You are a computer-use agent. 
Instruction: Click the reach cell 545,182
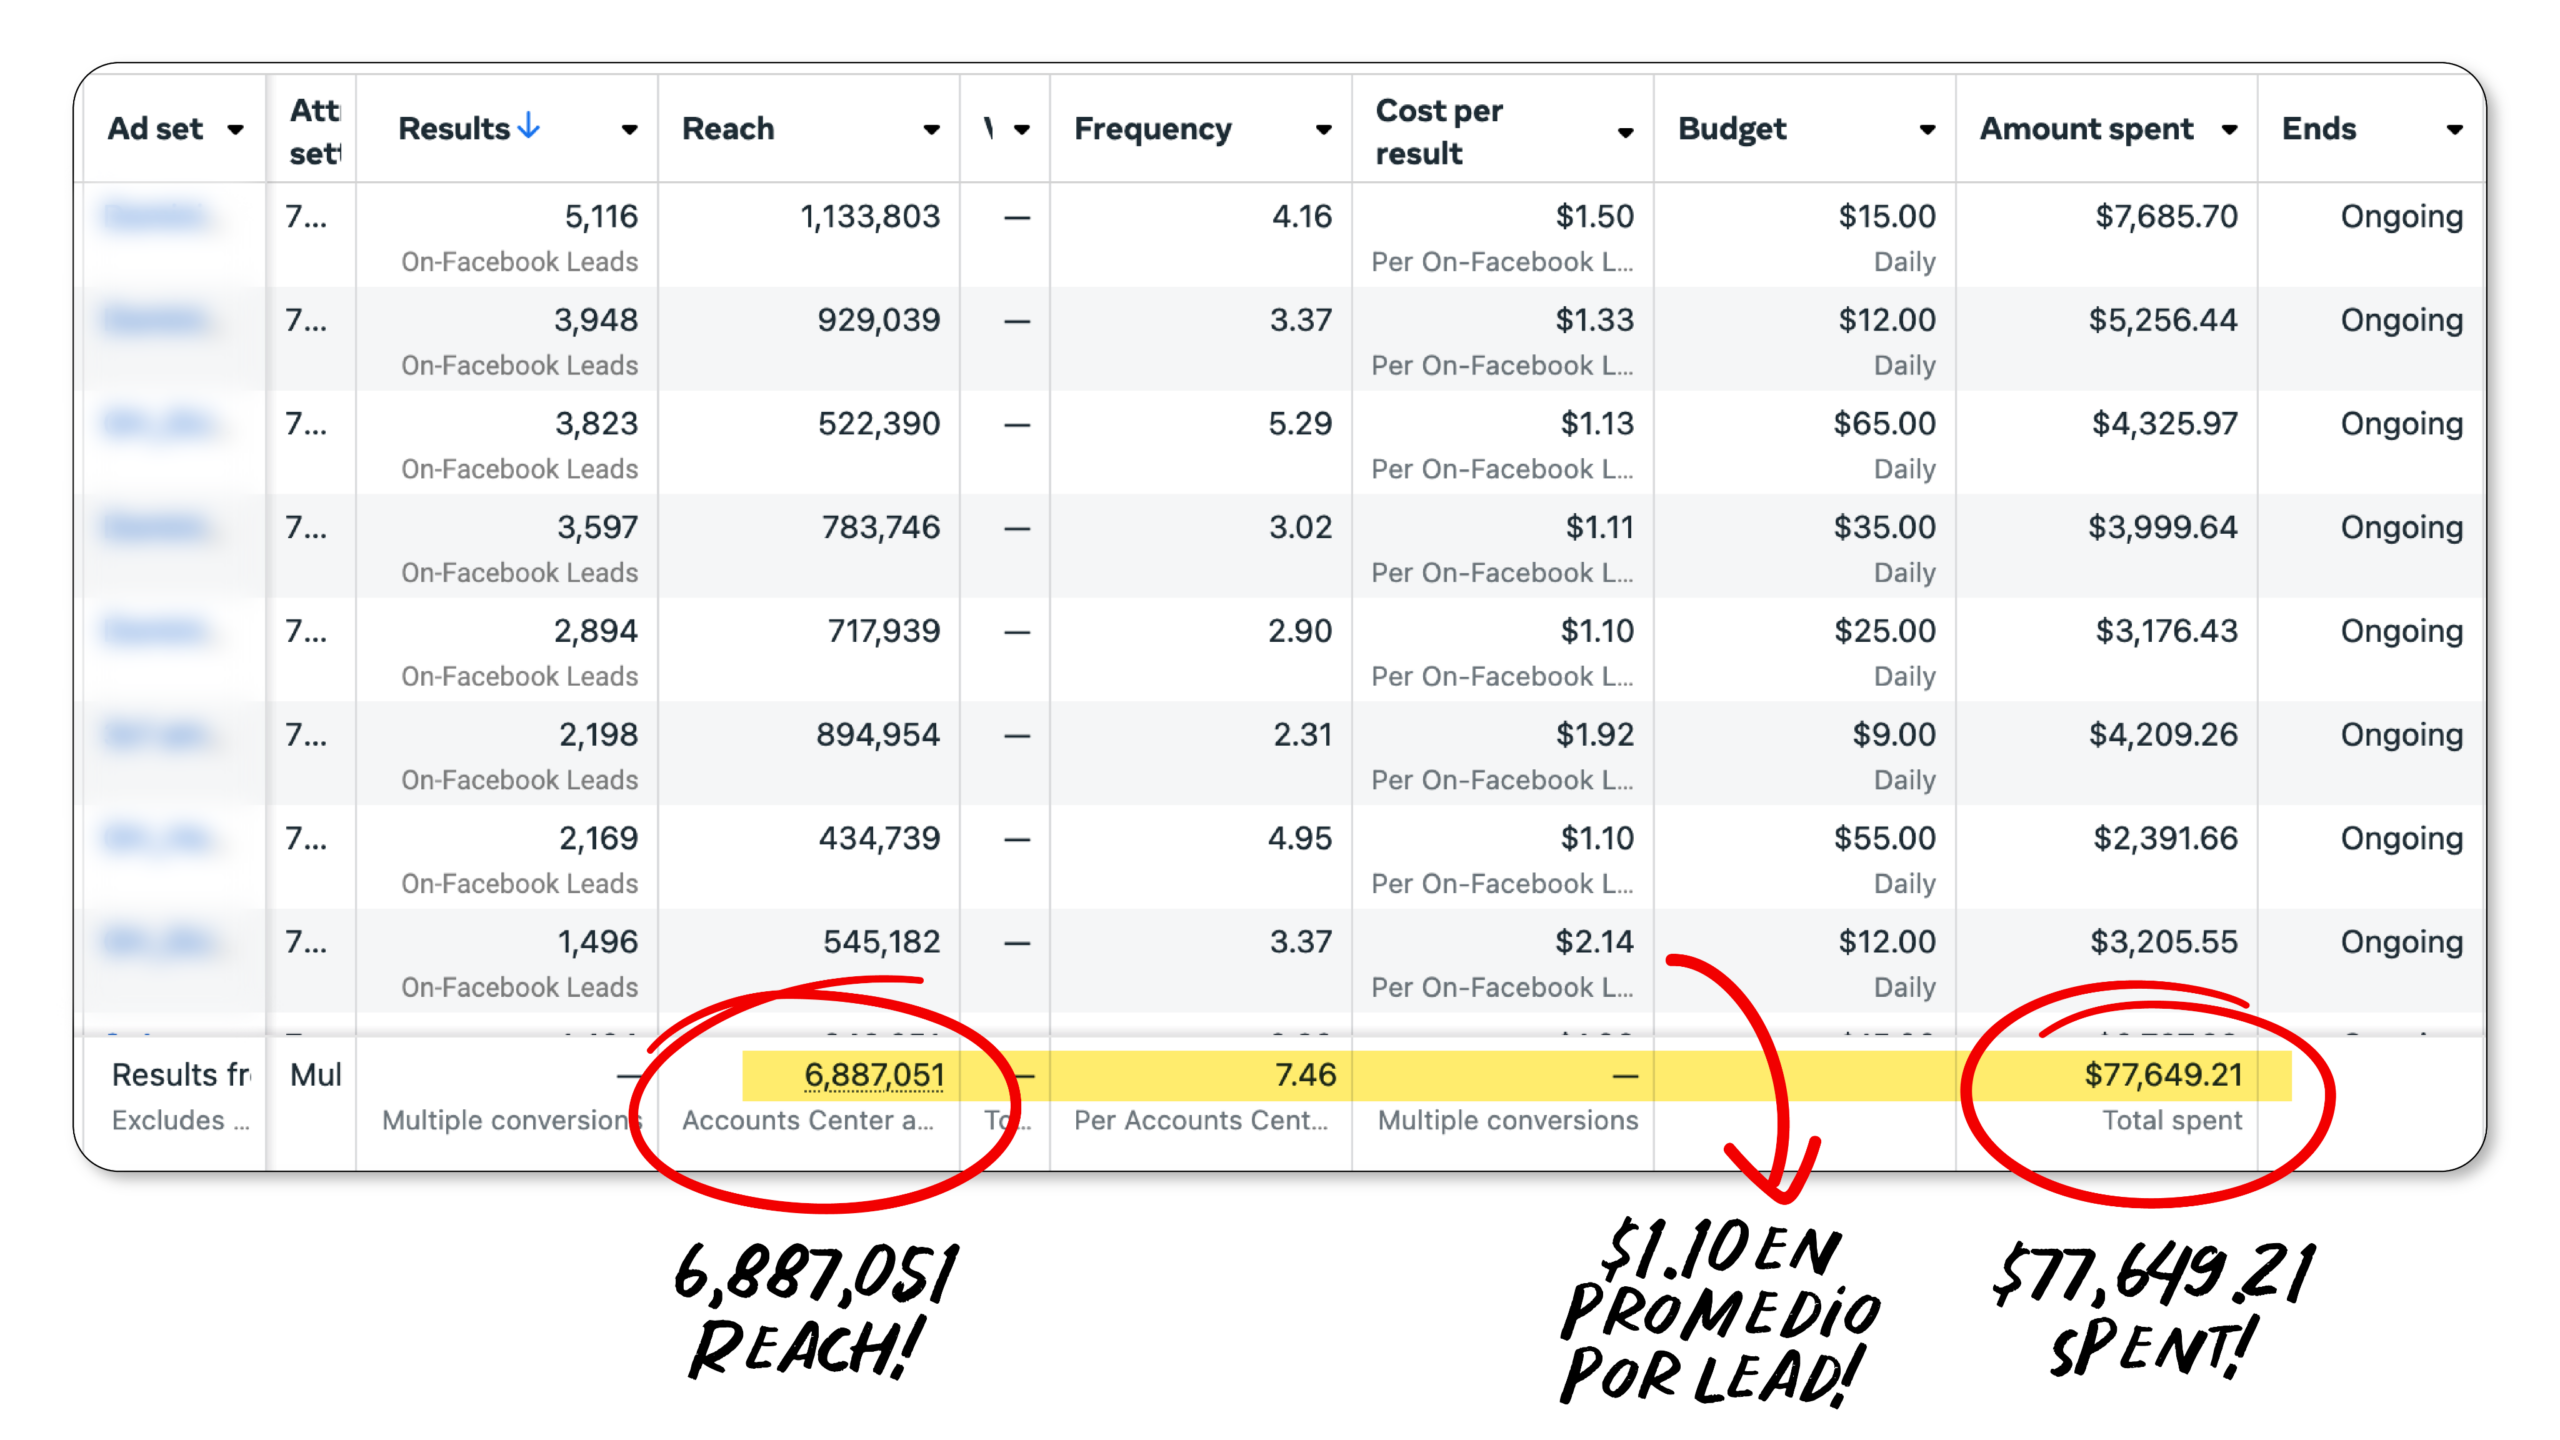(882, 942)
